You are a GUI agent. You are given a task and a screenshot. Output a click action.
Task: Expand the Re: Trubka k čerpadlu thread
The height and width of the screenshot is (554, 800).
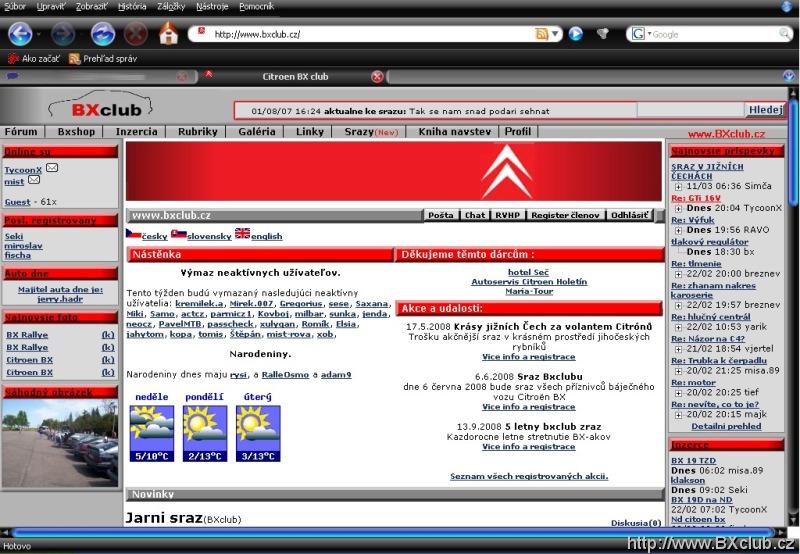678,371
